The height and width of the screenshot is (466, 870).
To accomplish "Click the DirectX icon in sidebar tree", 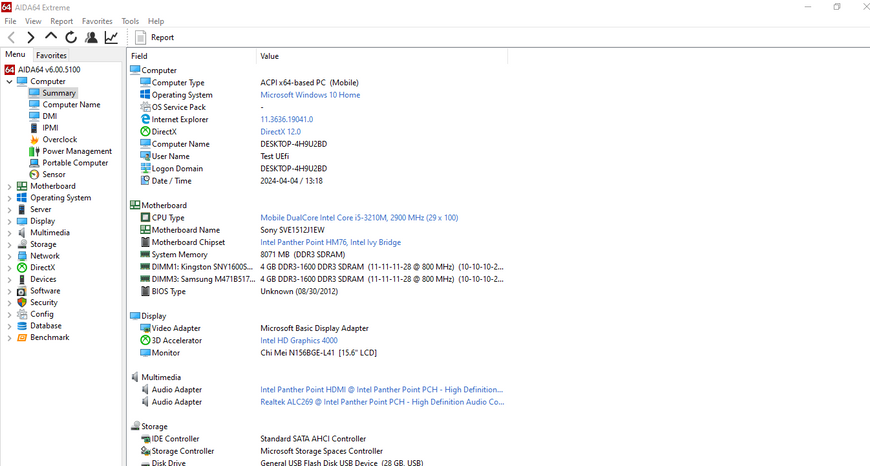I will 22,267.
